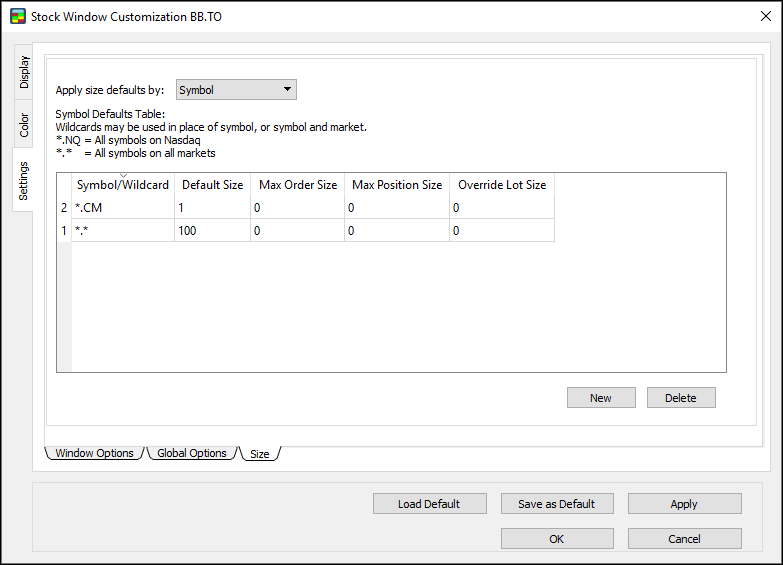The image size is (783, 565).
Task: Click the application icon in the title bar
Action: coord(17,17)
